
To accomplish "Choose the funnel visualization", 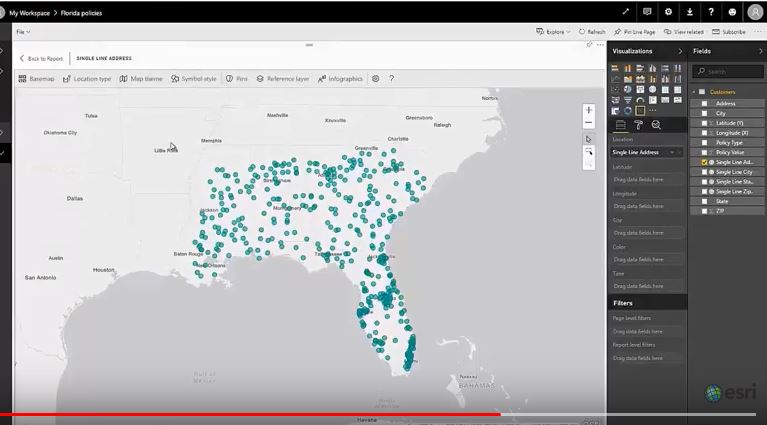I will [x=628, y=100].
